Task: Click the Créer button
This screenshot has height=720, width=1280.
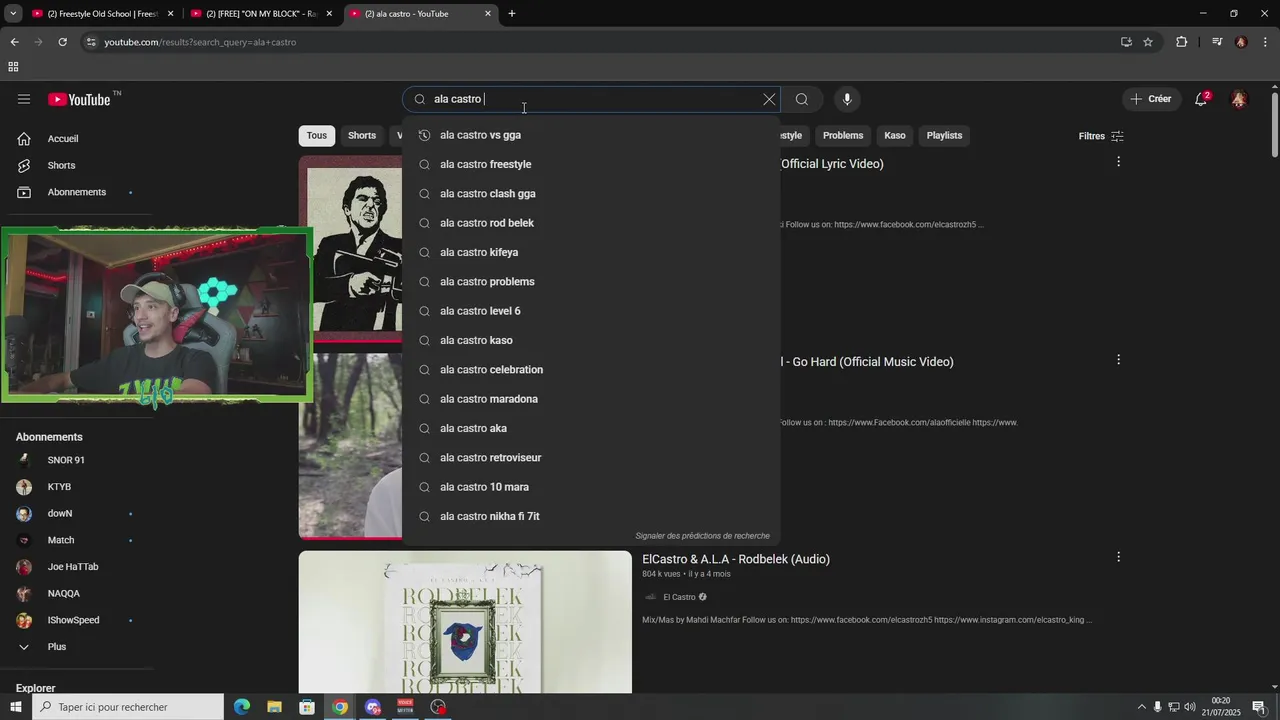Action: pyautogui.click(x=1151, y=99)
